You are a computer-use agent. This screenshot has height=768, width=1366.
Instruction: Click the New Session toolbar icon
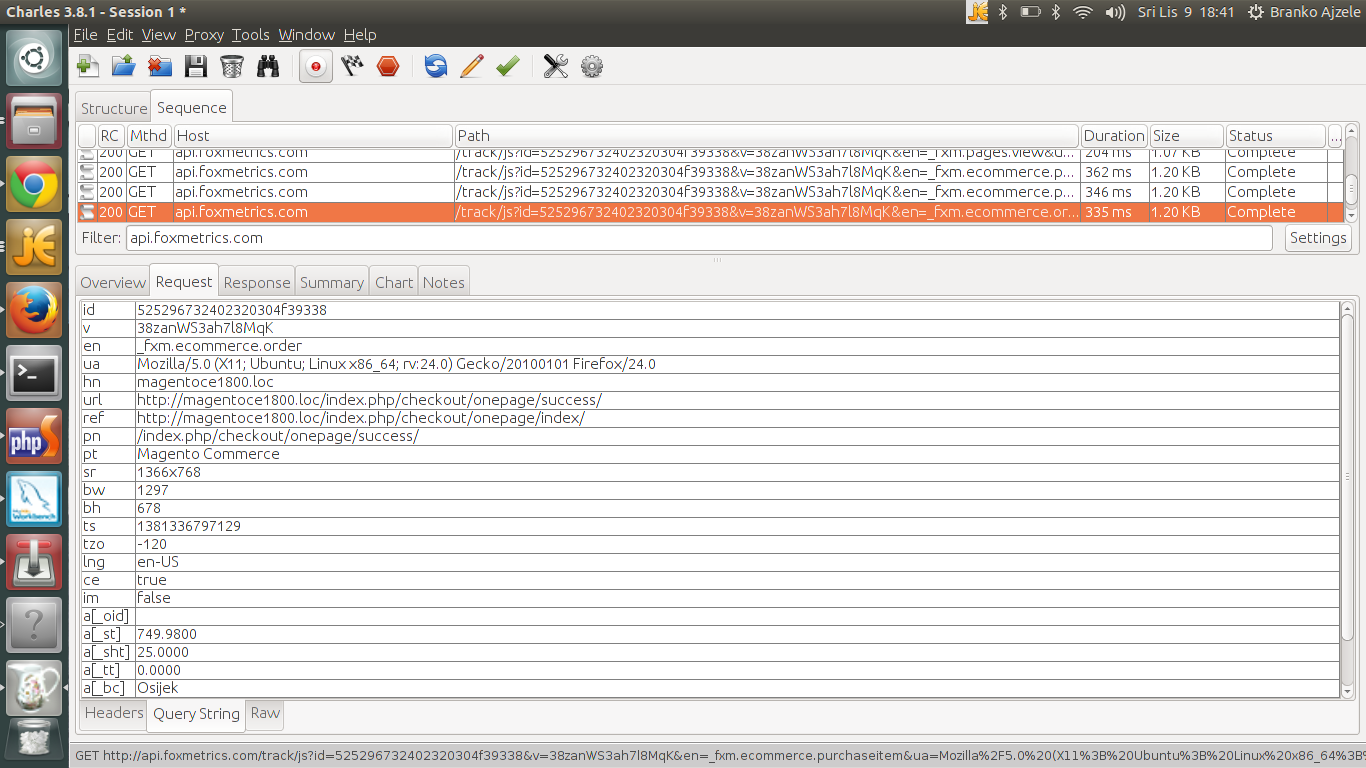click(88, 67)
